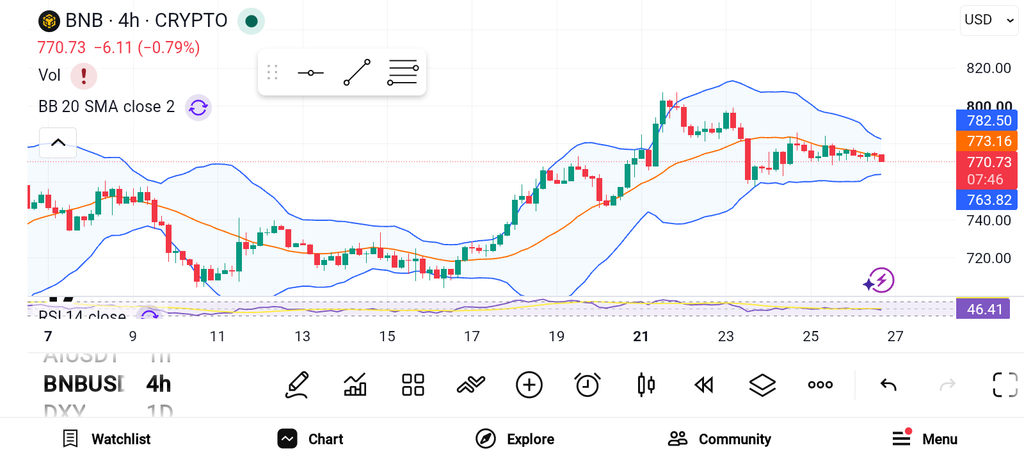Click date 21 on the time axis

pos(641,336)
